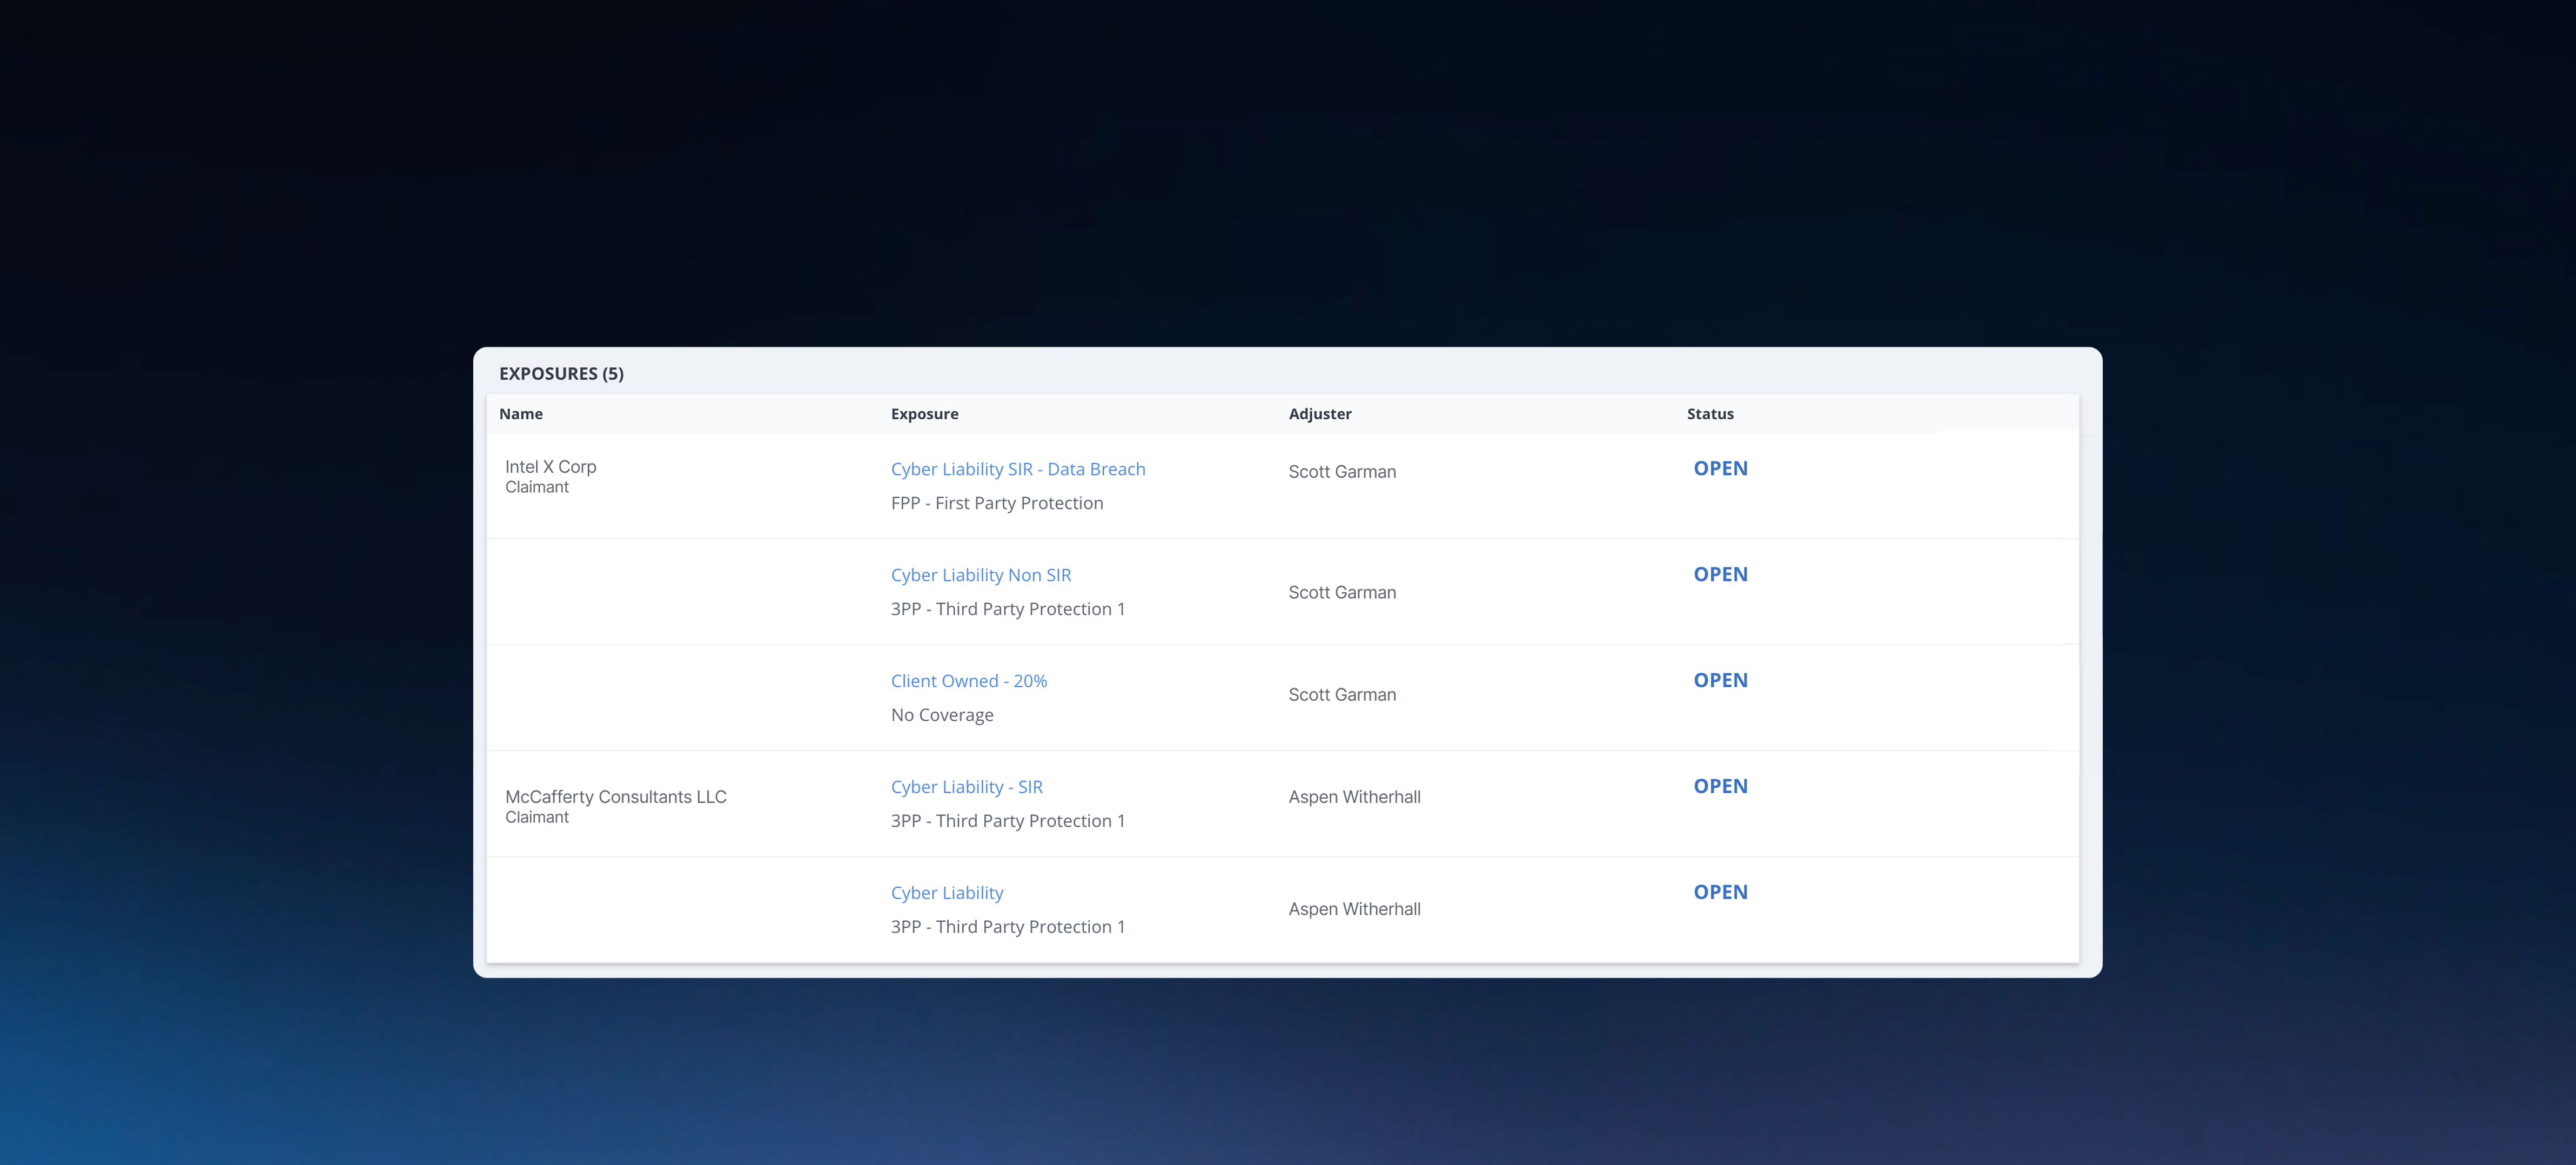2576x1165 pixels.
Task: Open Cyber Liability SIR - Data Breach link
Action: pyautogui.click(x=1017, y=469)
